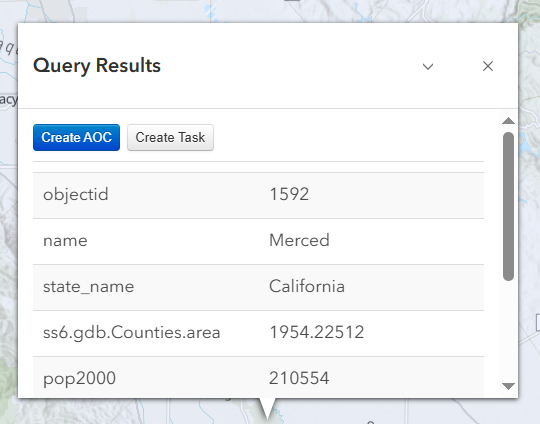Select the objectid value 1592
This screenshot has height=424, width=540.
[x=289, y=194]
